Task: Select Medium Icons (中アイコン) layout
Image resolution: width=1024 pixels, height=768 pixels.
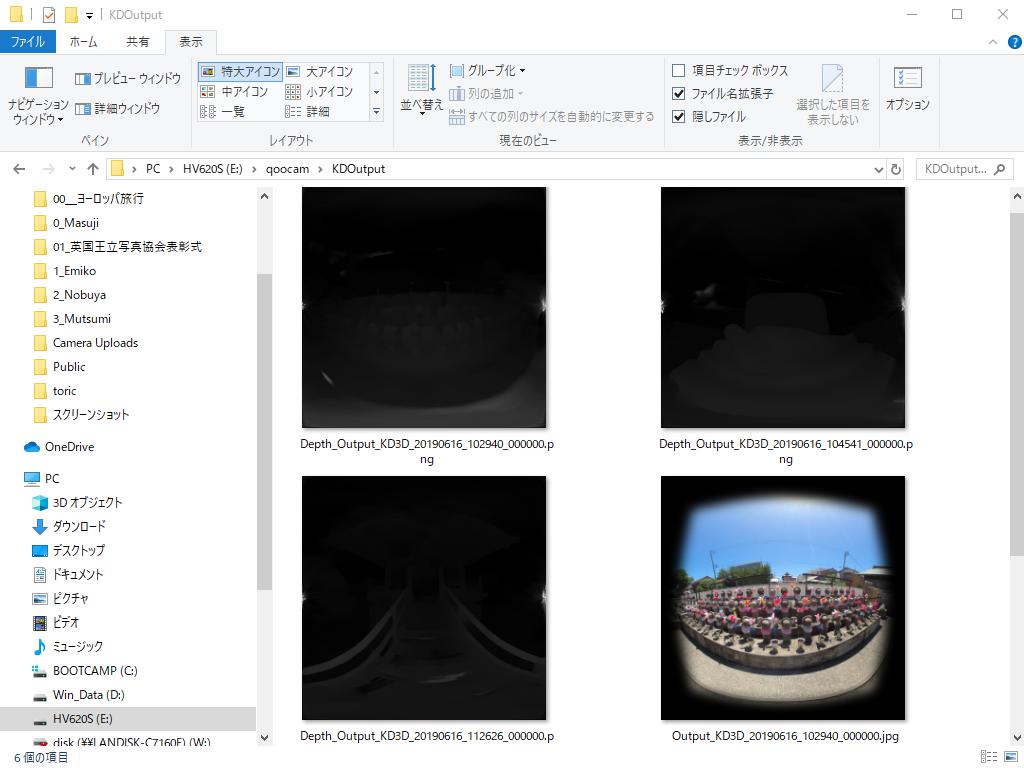Action: (234, 91)
